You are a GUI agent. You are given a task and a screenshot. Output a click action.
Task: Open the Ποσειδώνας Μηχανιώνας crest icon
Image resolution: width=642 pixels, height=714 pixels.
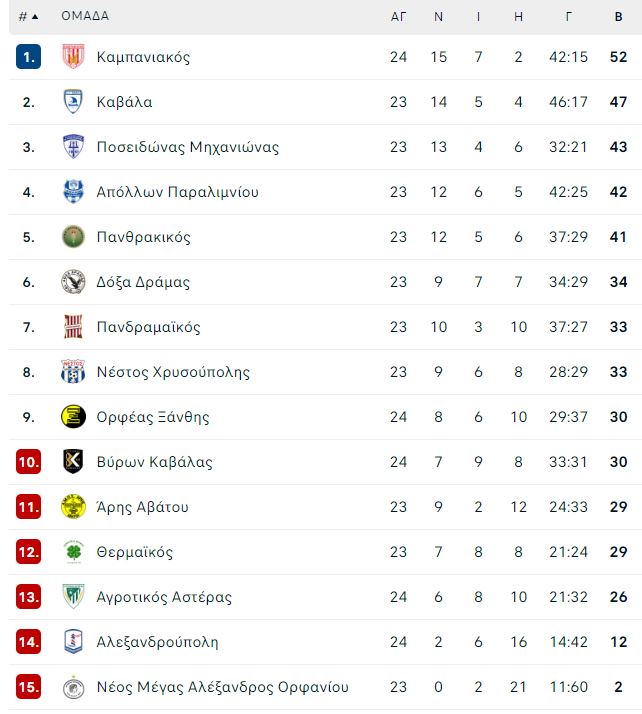click(x=73, y=147)
